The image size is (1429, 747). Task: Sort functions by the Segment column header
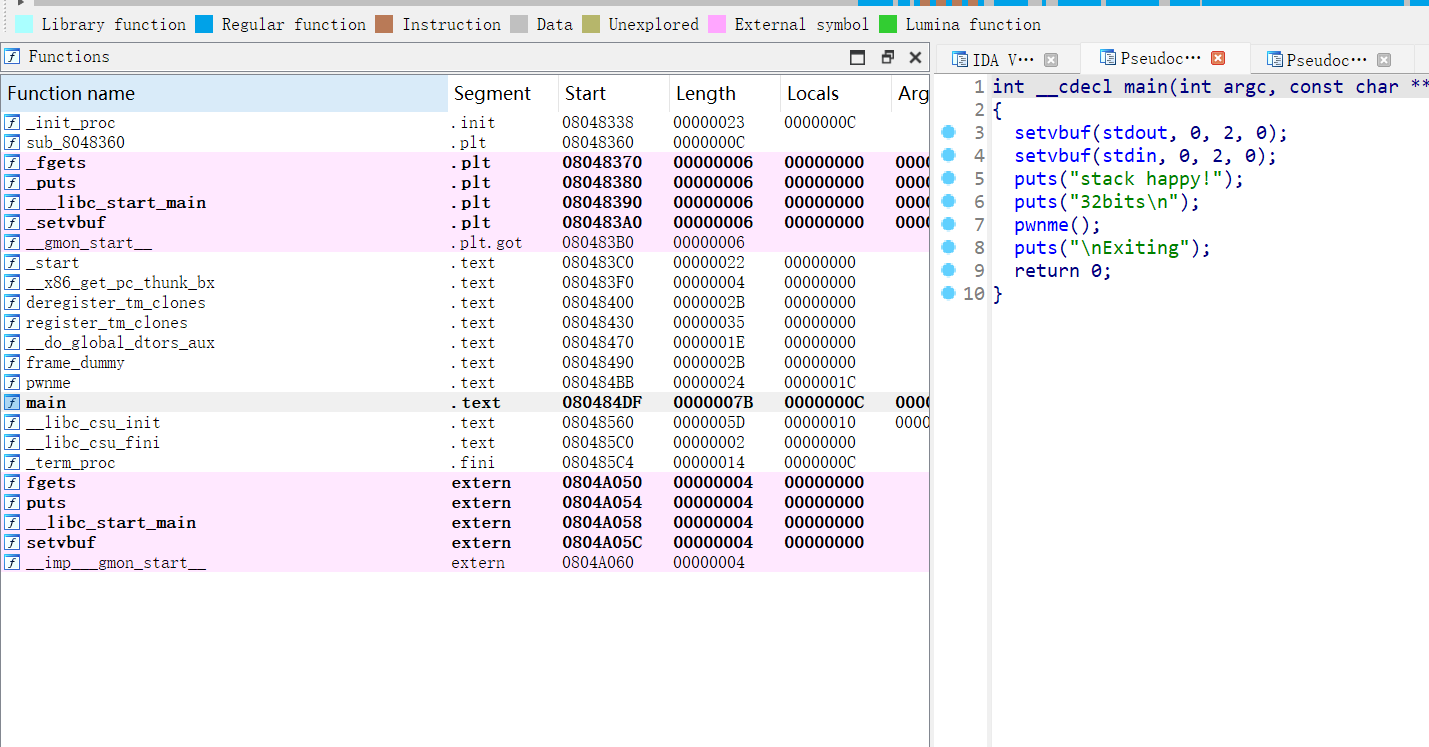492,94
